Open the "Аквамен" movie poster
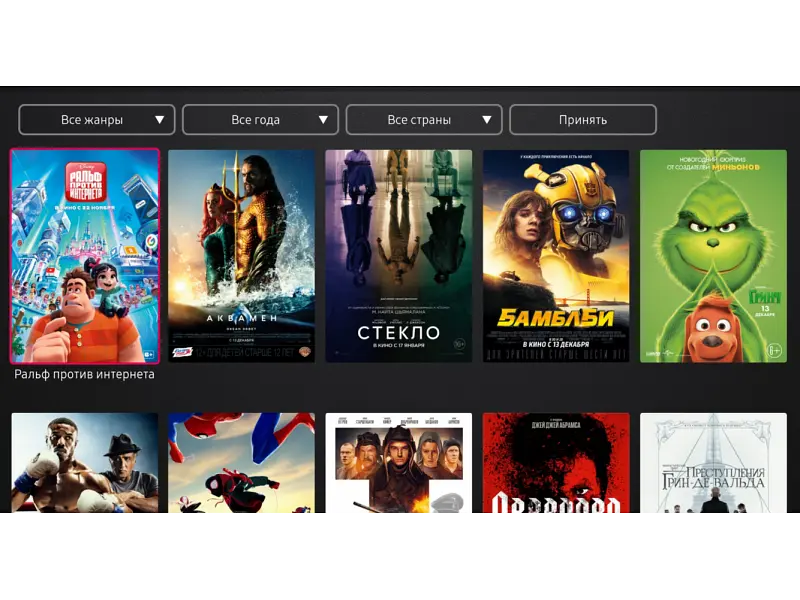Screen dimensions: 800x600 click(x=241, y=256)
